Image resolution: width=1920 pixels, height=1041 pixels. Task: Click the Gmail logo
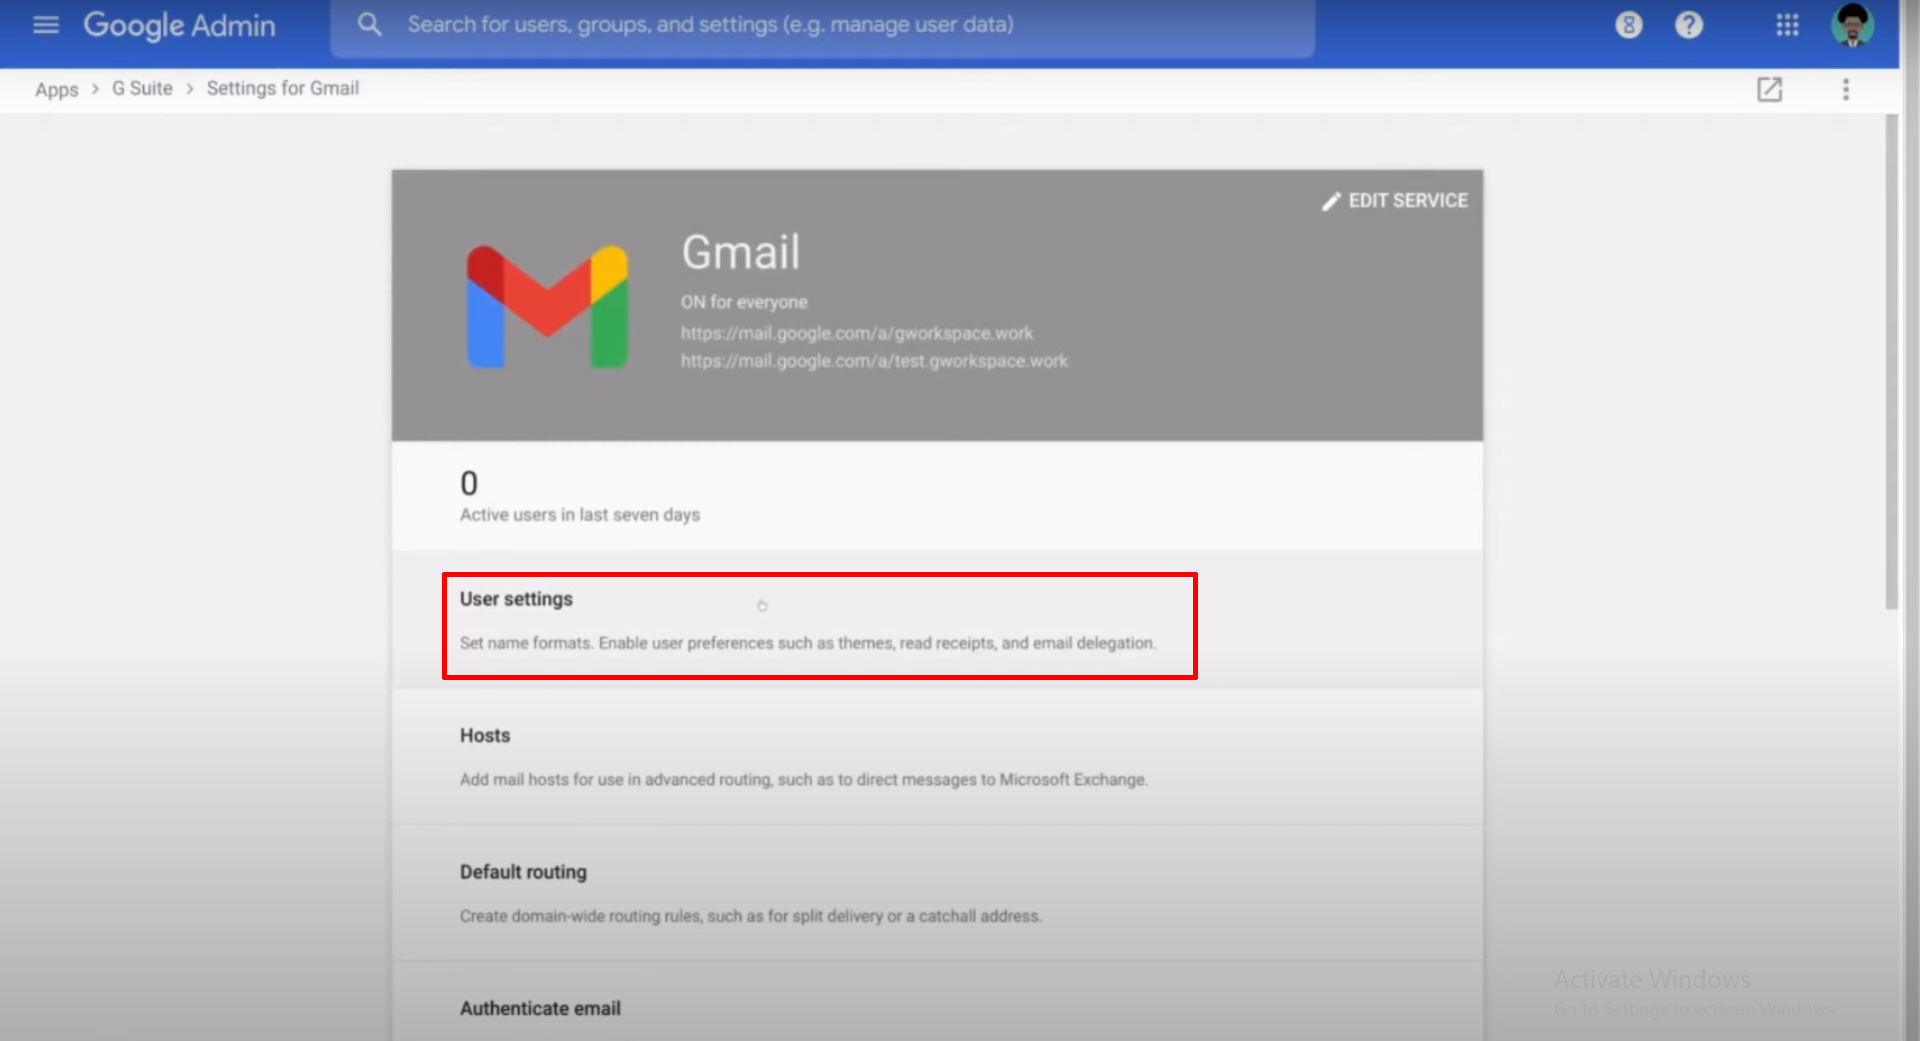click(x=546, y=306)
